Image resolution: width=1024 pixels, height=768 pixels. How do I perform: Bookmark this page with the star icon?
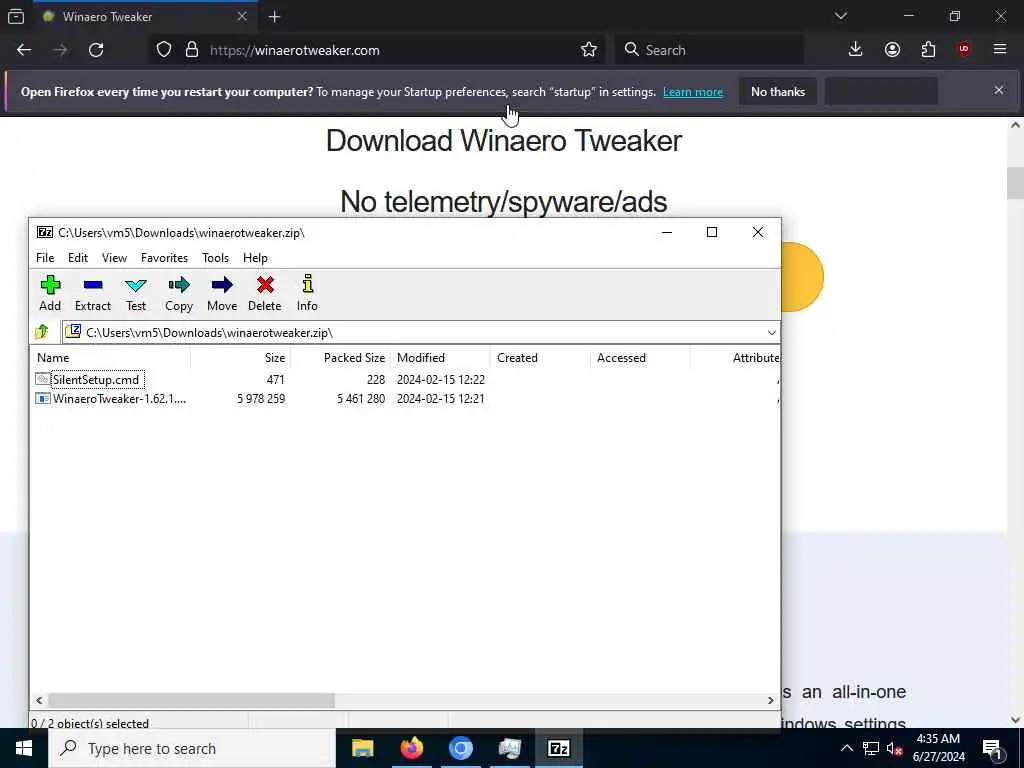588,50
